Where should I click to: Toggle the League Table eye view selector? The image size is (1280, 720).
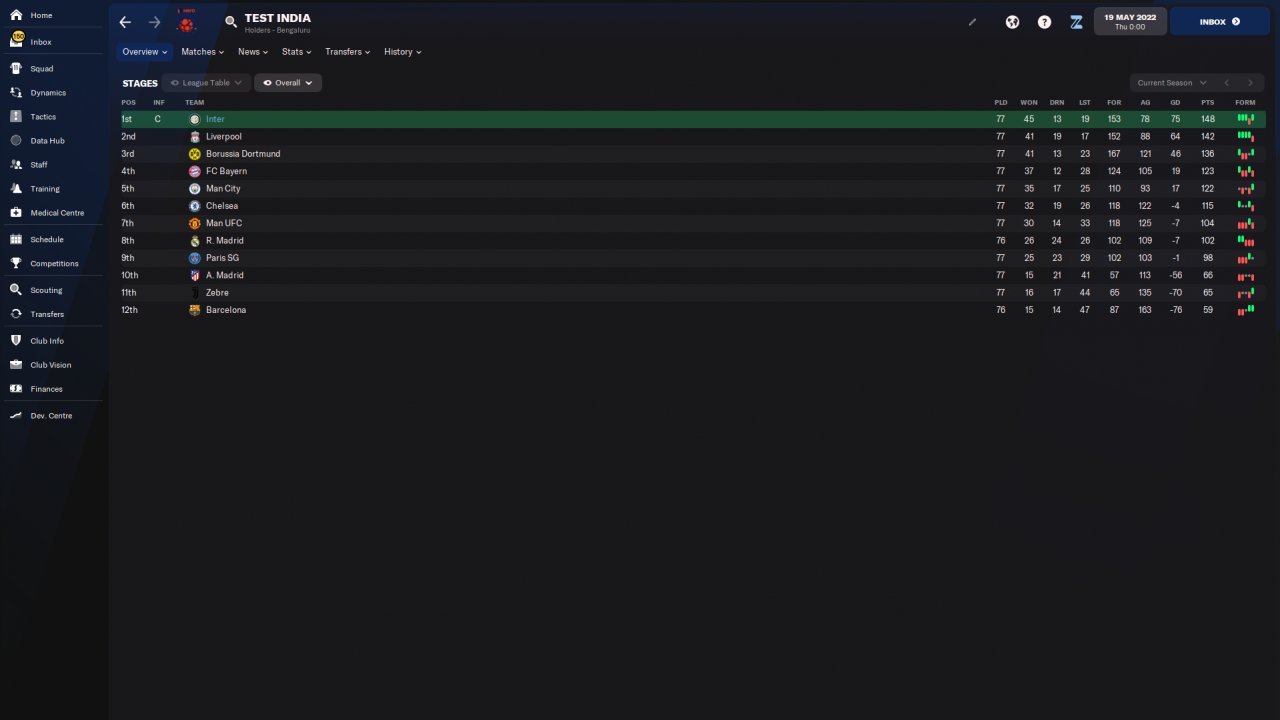(206, 83)
